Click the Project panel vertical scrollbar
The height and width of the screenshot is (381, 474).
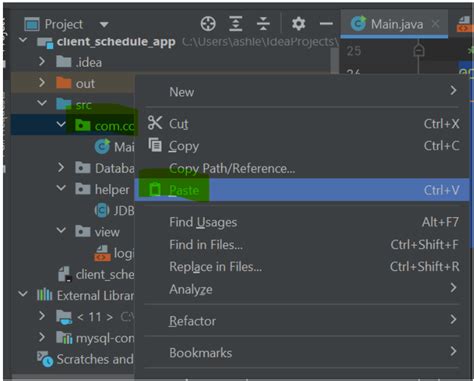335,61
